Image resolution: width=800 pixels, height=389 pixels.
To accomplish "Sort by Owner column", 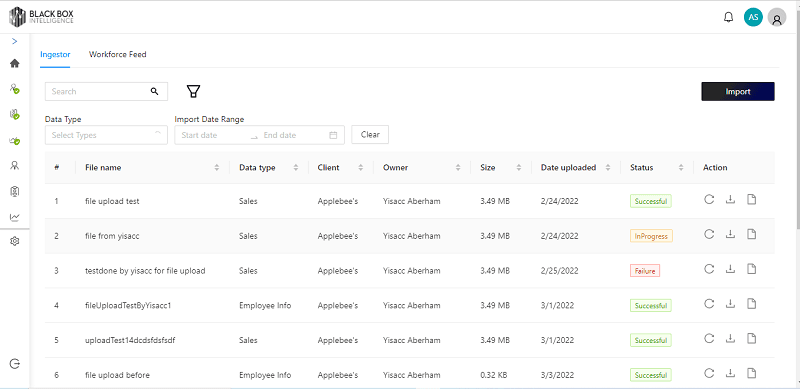I will [x=458, y=167].
